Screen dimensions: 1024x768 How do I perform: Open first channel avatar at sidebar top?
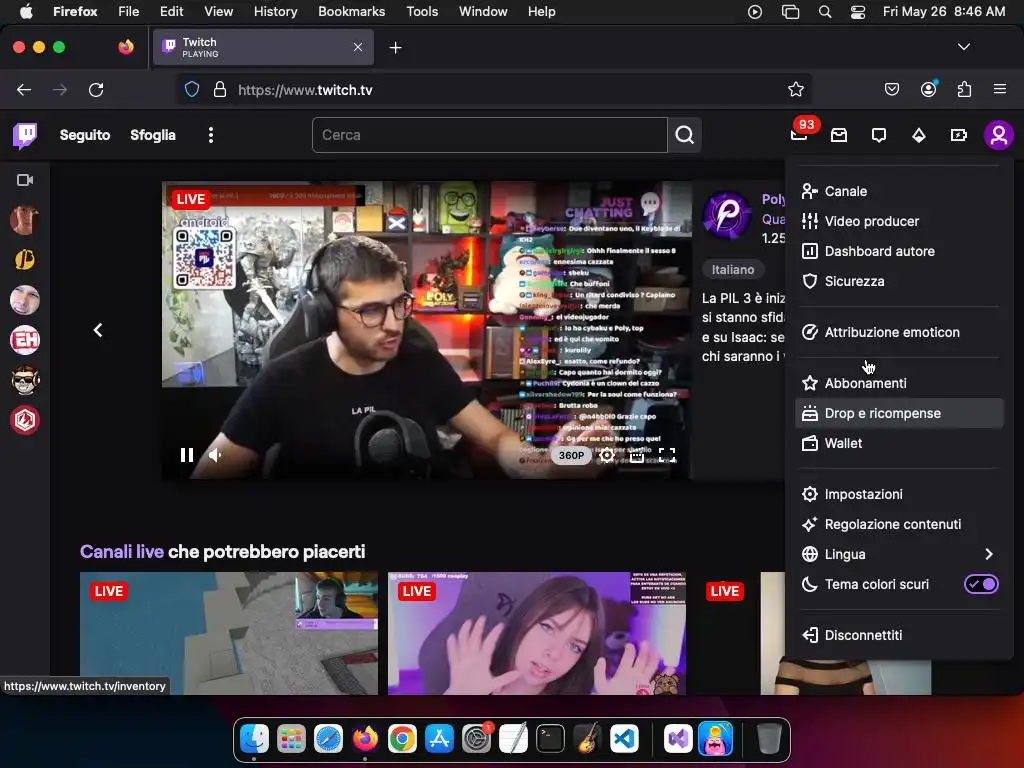point(25,220)
